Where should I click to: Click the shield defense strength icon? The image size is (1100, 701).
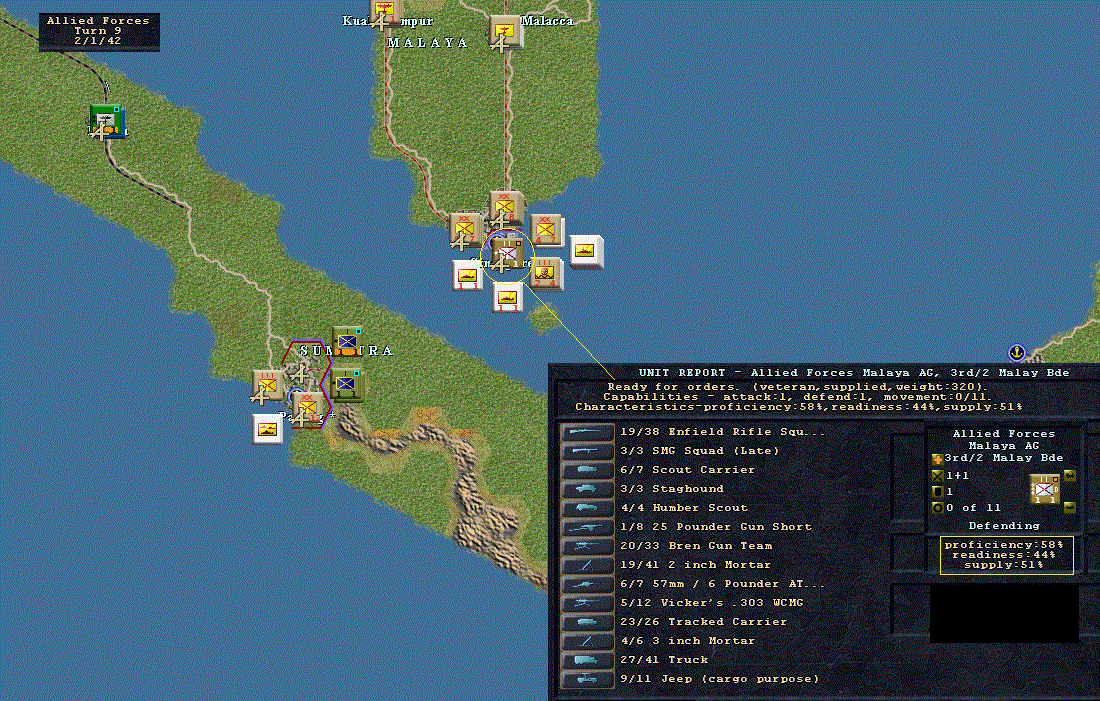(937, 492)
